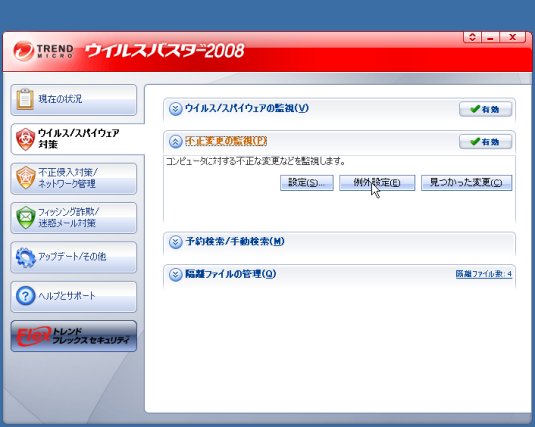535x427 pixels.
Task: Open 不正侵入対策/ネットワーク管理 tab
Action: 74,179
